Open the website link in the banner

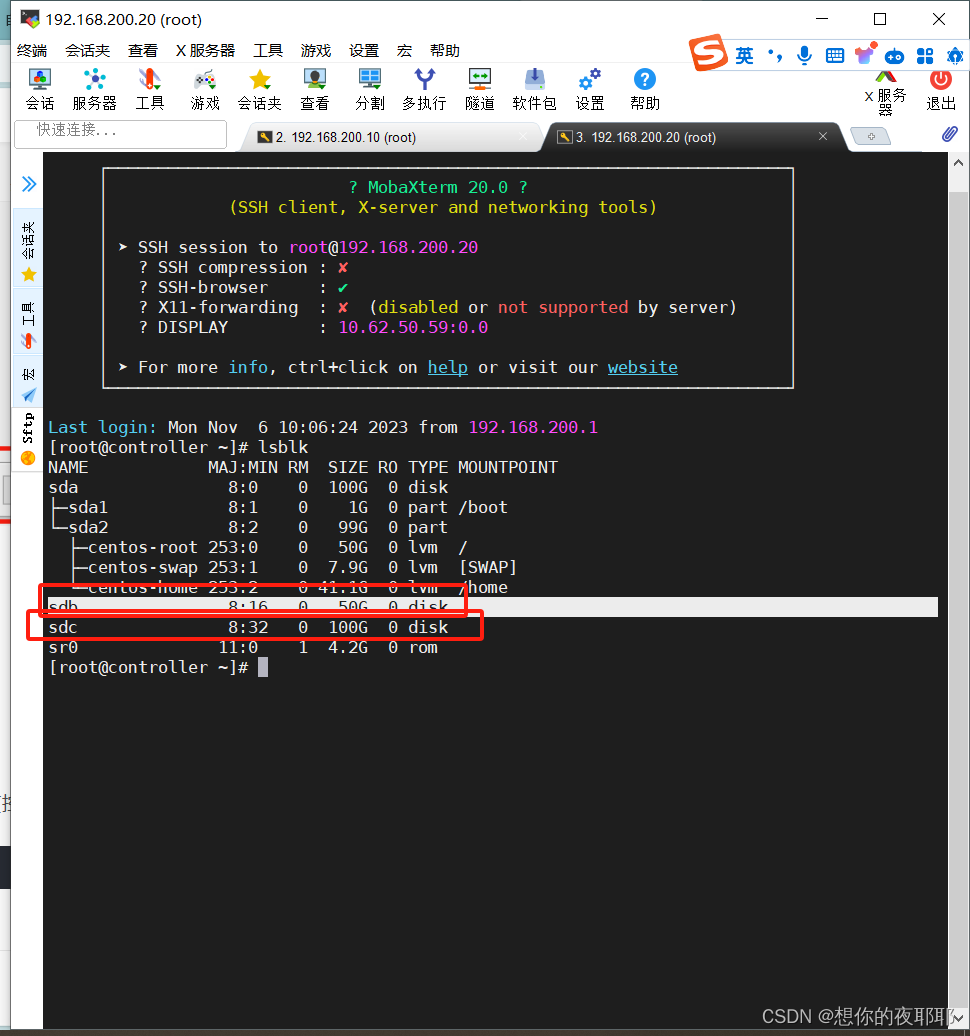pos(642,367)
